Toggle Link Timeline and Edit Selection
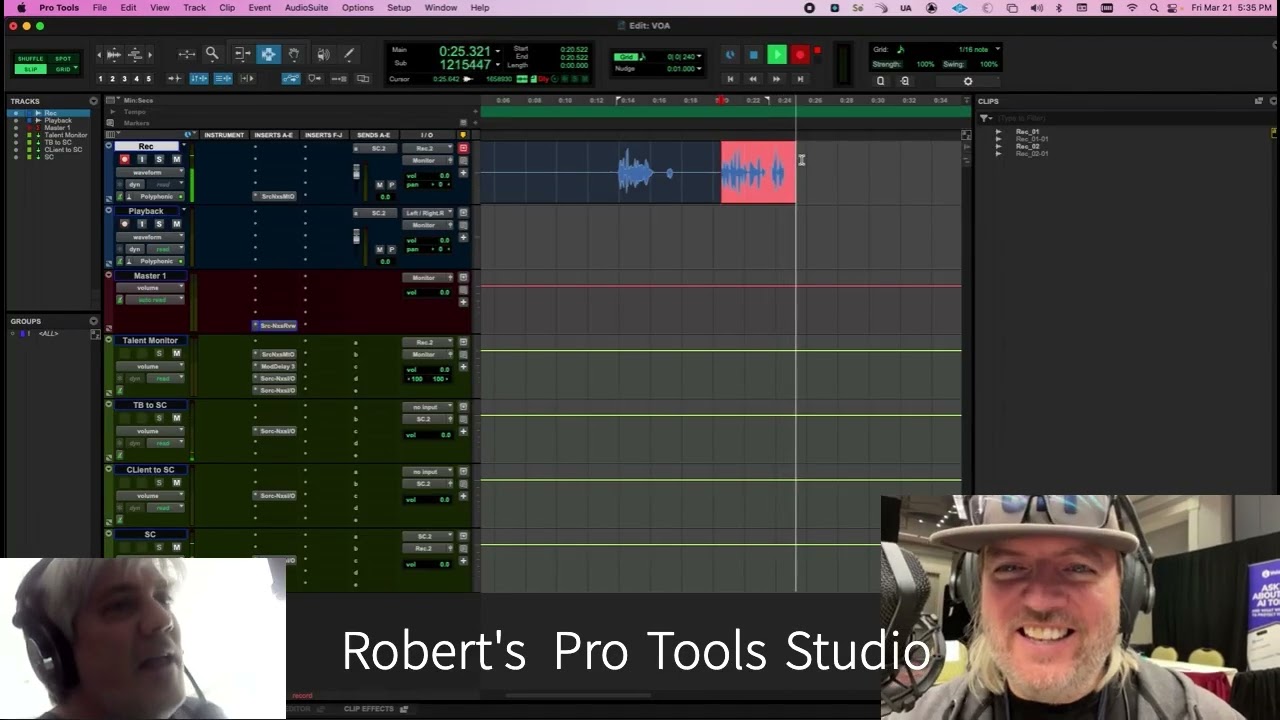Image resolution: width=1280 pixels, height=720 pixels. coord(199,78)
